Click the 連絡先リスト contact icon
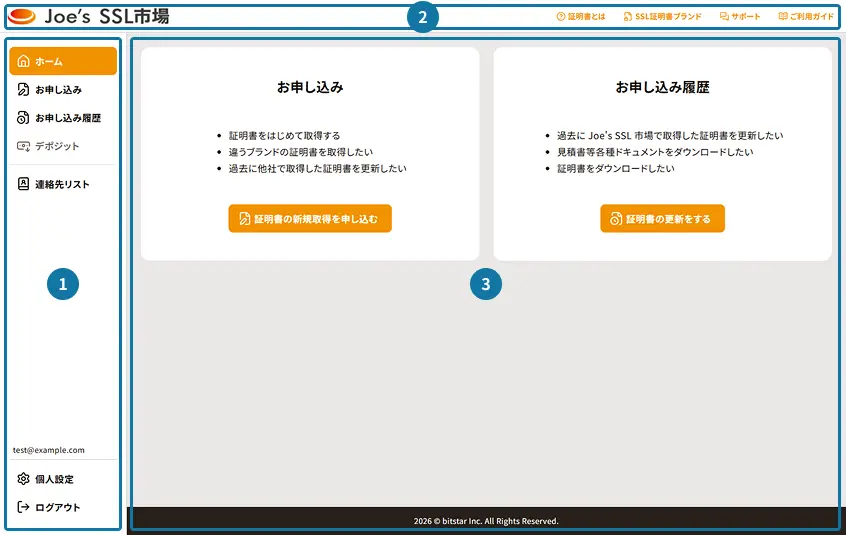Viewport: 846px width, 535px height. click(x=23, y=184)
